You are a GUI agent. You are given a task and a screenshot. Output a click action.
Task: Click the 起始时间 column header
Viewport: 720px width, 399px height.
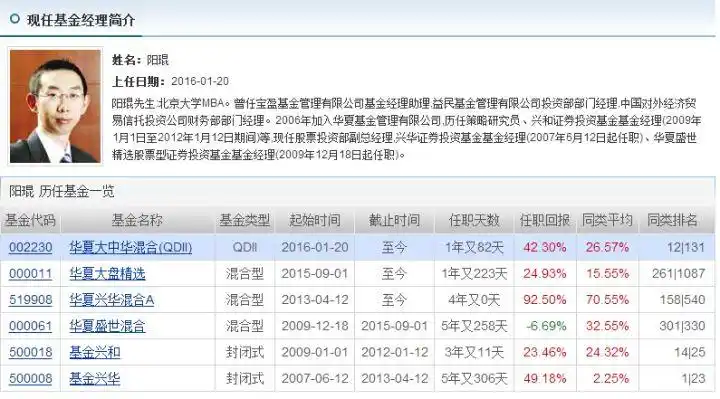tap(315, 220)
